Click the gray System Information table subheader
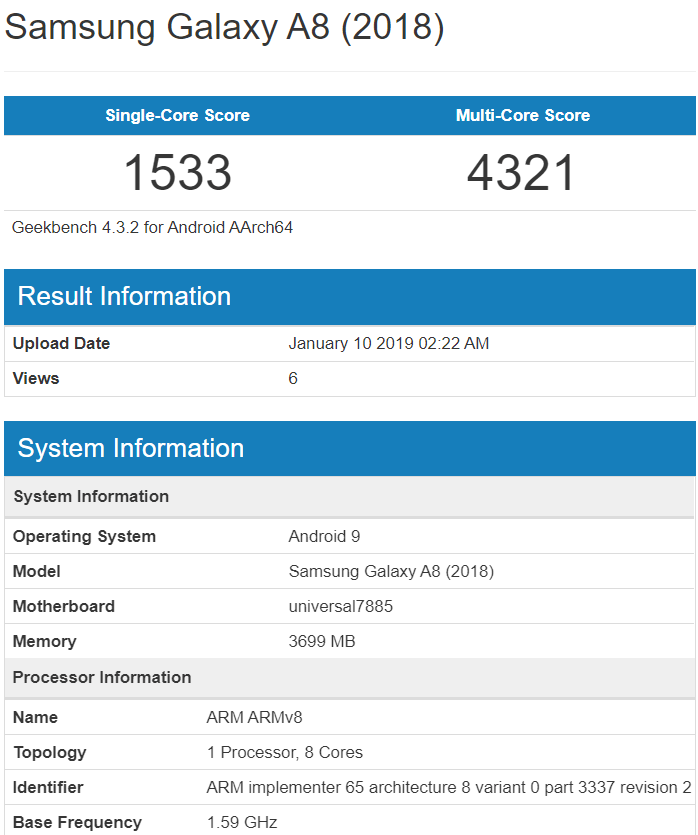This screenshot has width=698, height=835. [x=350, y=496]
